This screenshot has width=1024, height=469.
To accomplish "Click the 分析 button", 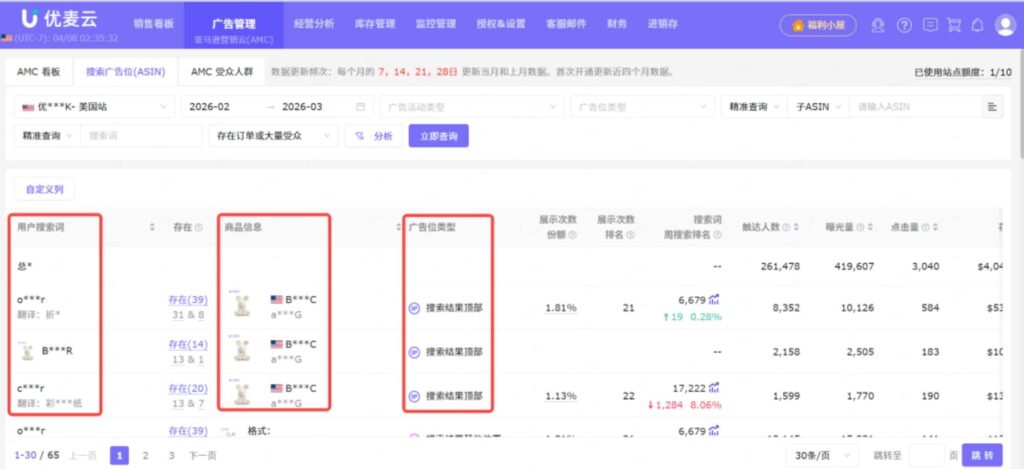I will (x=374, y=136).
